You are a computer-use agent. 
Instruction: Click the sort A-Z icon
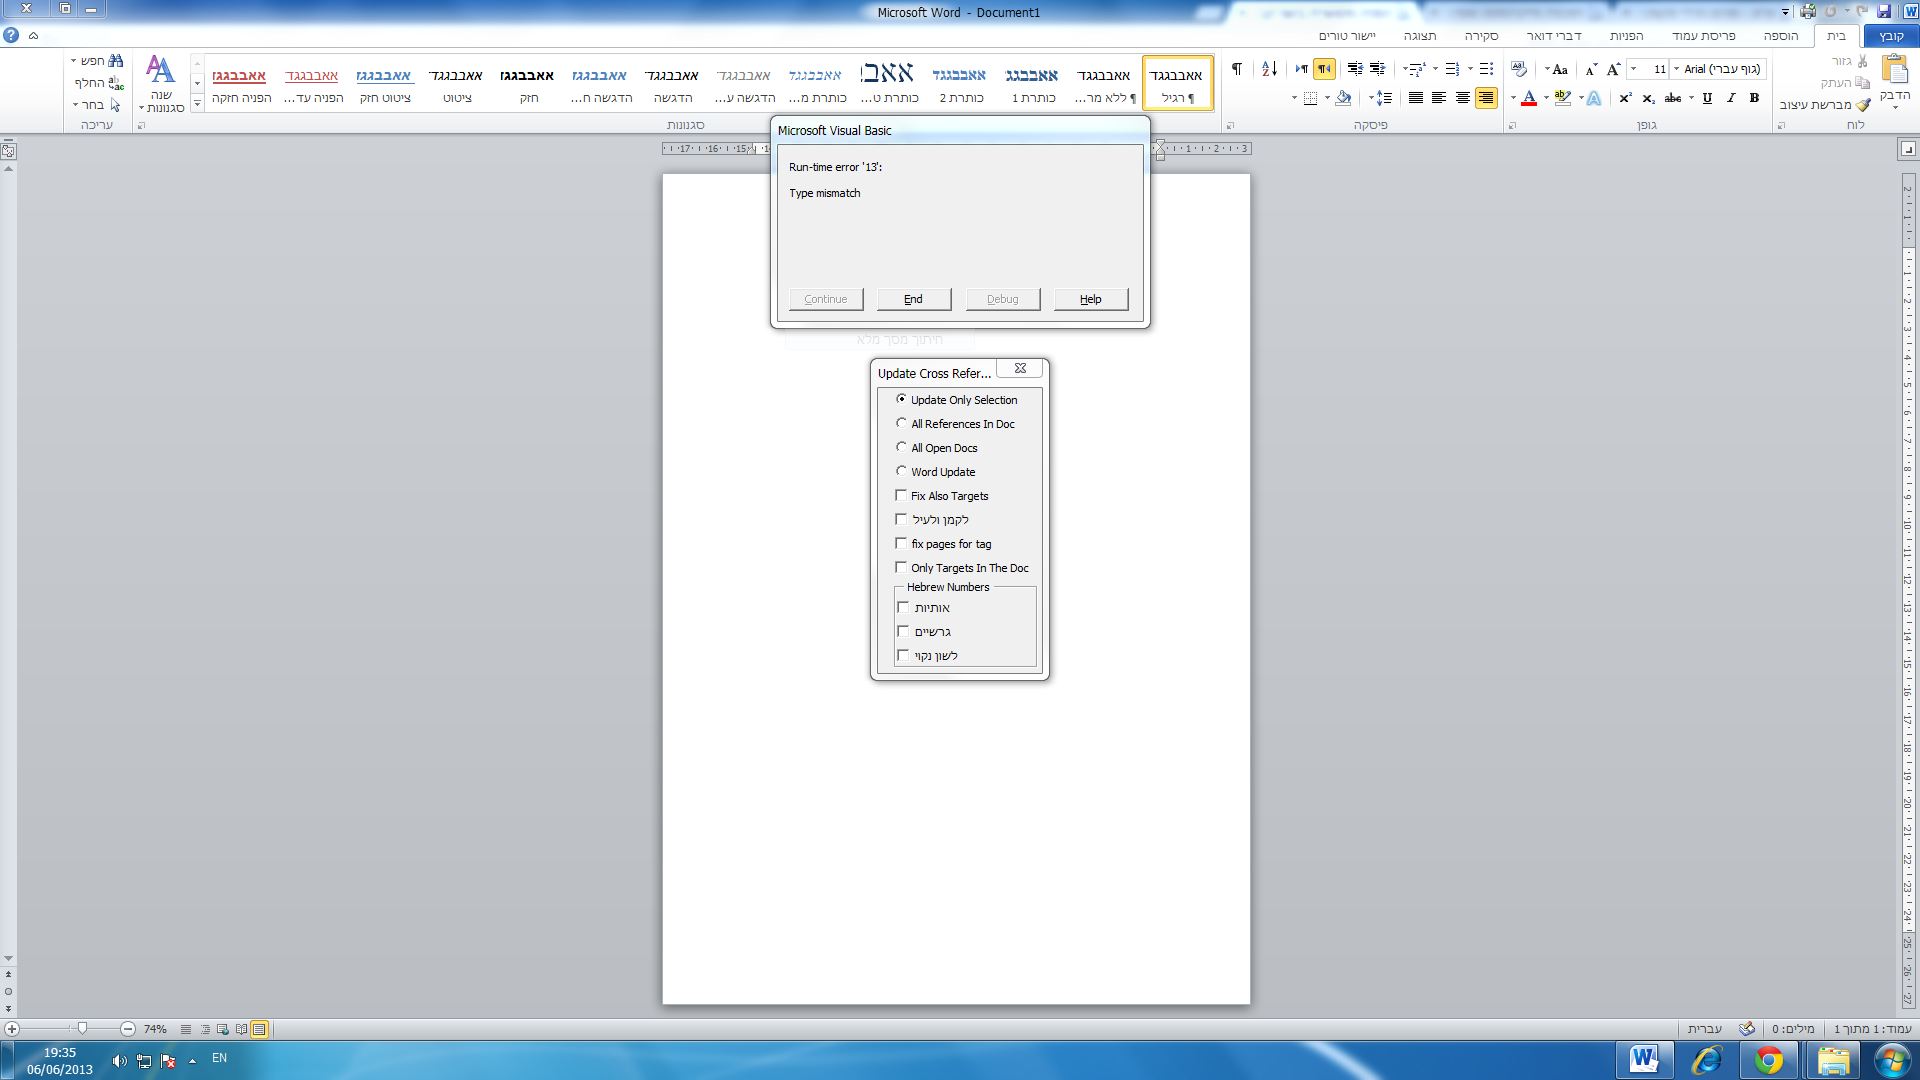(x=1269, y=69)
